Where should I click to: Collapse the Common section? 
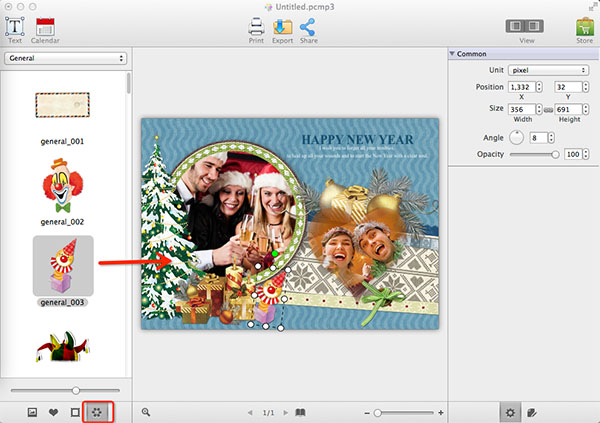click(x=453, y=53)
